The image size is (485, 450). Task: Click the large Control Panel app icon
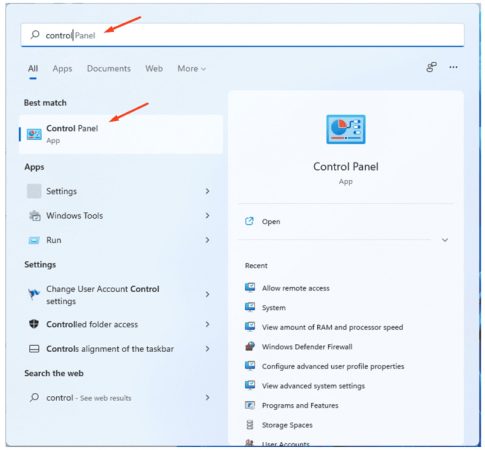tap(346, 129)
